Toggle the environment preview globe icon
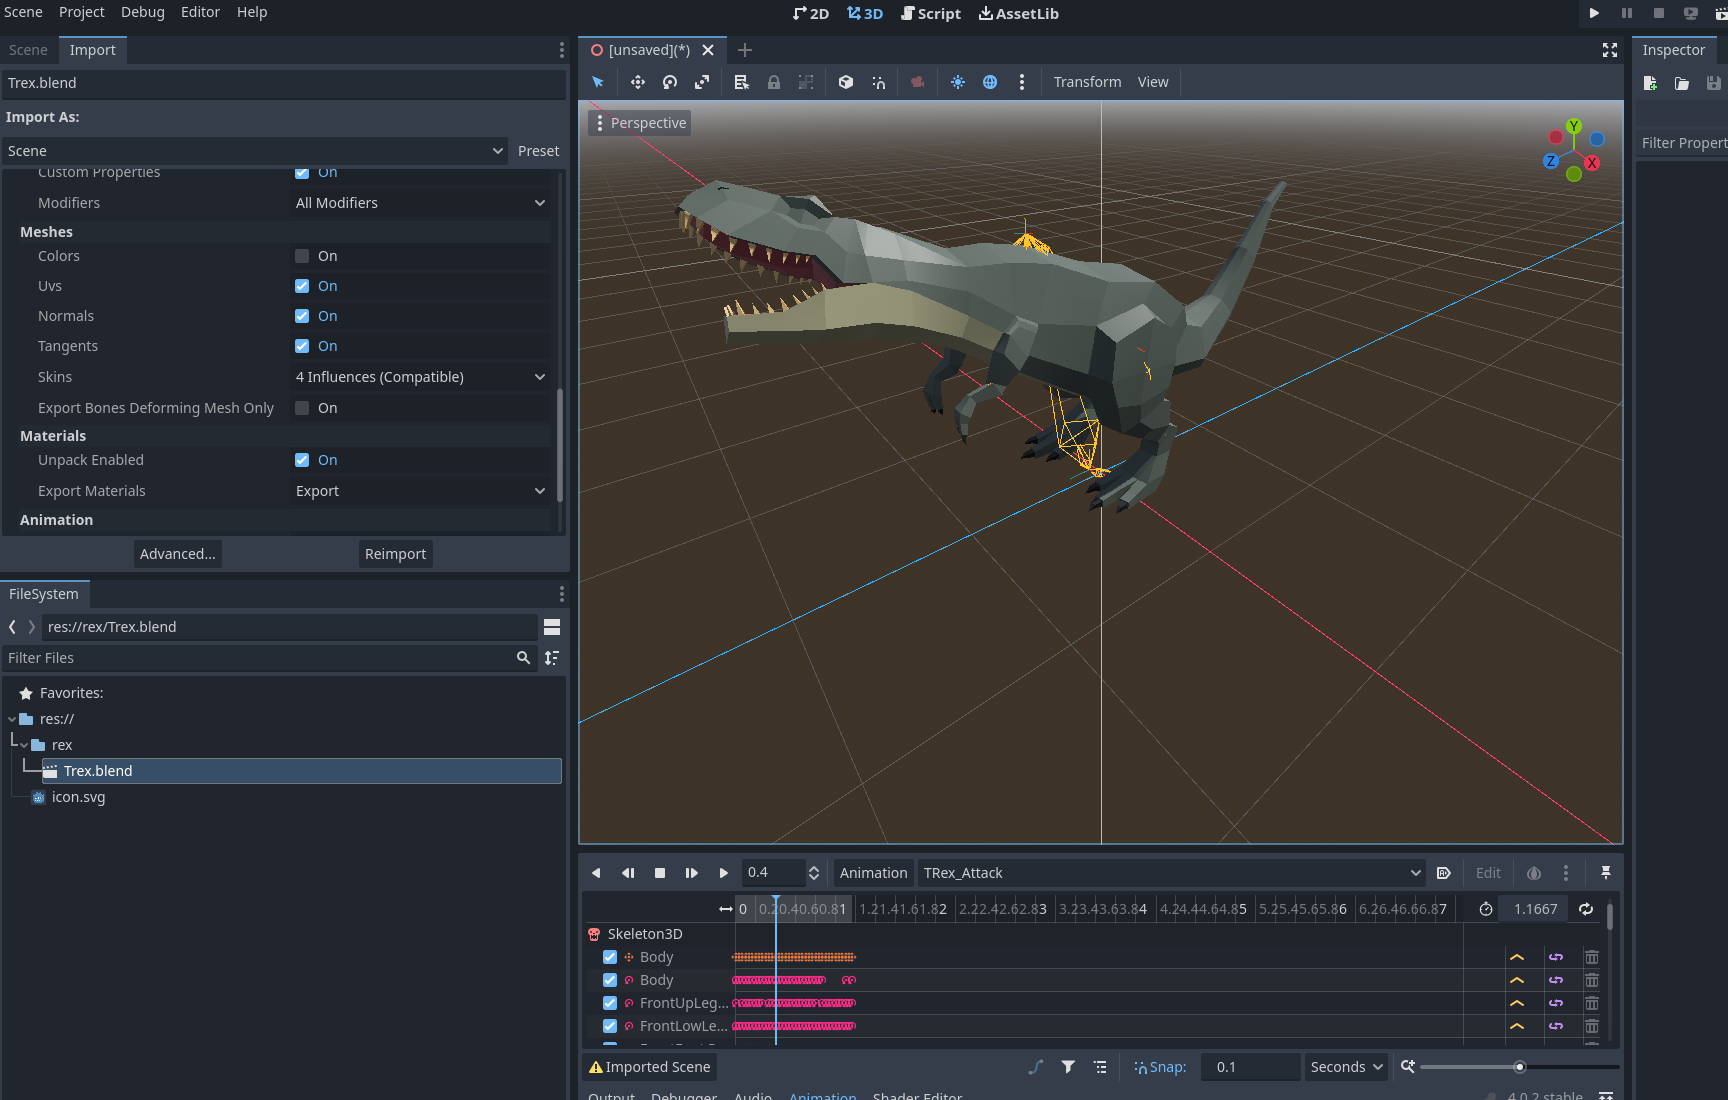Viewport: 1728px width, 1100px height. [989, 82]
